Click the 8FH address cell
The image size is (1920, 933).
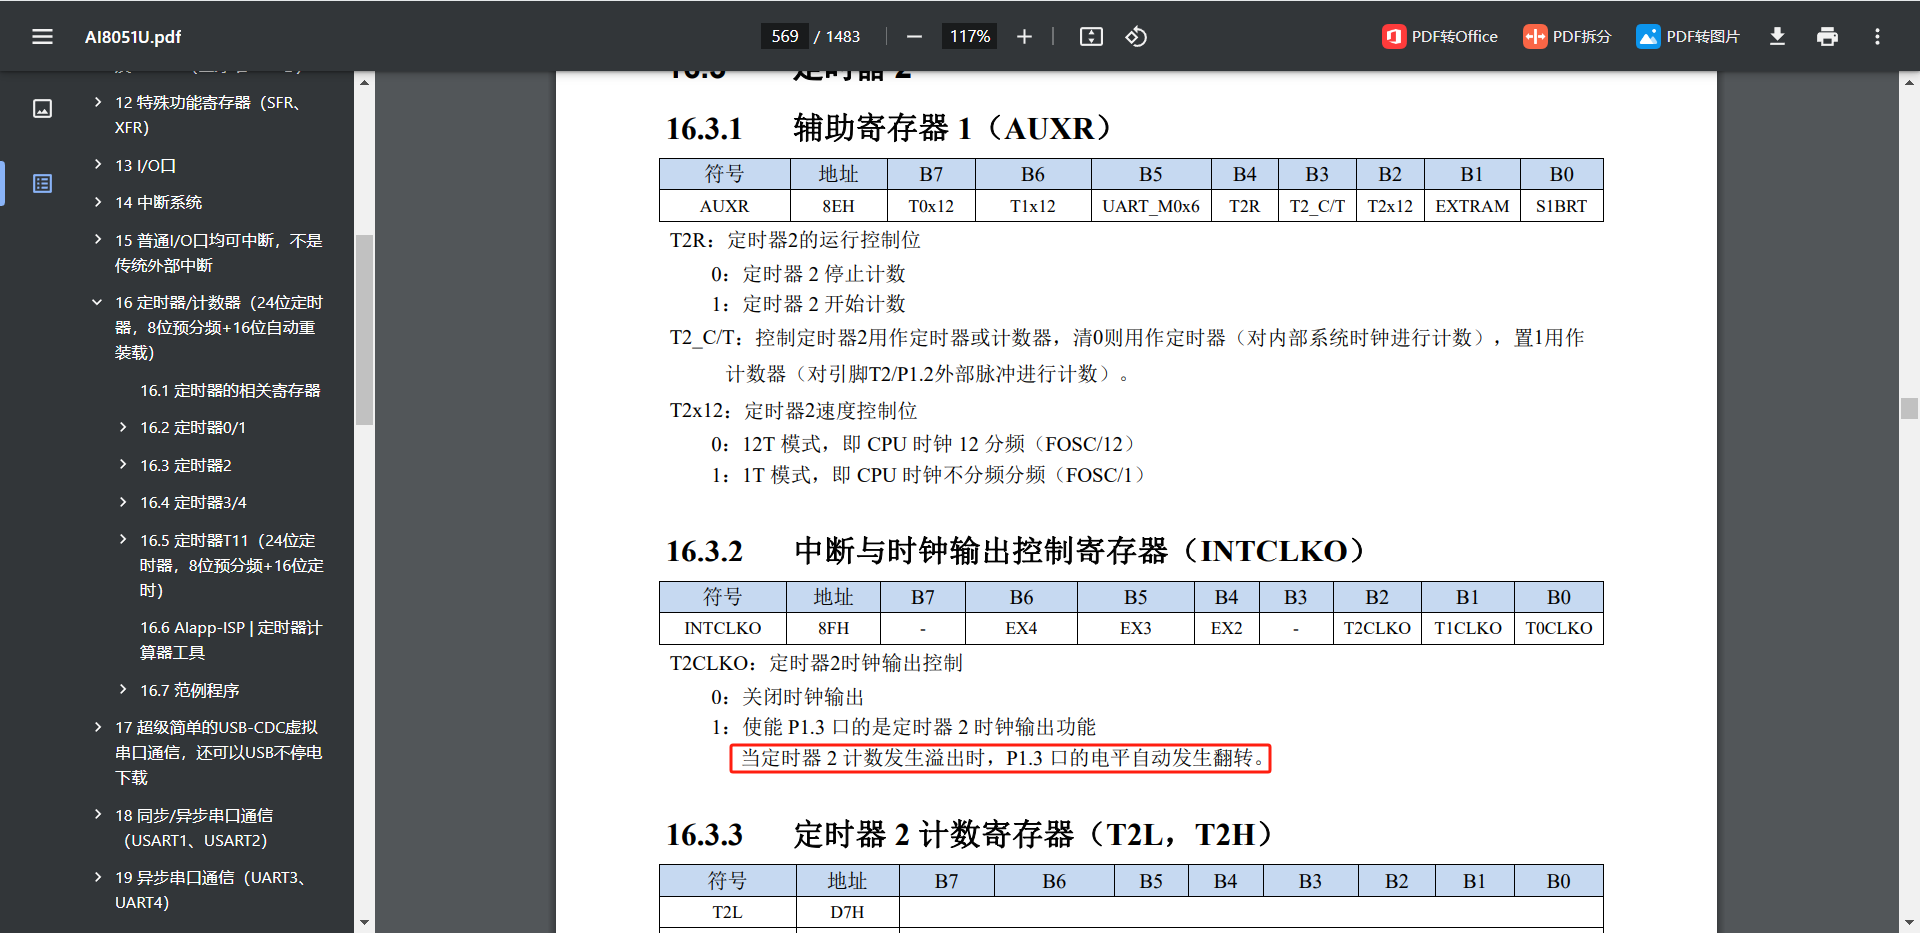point(833,628)
